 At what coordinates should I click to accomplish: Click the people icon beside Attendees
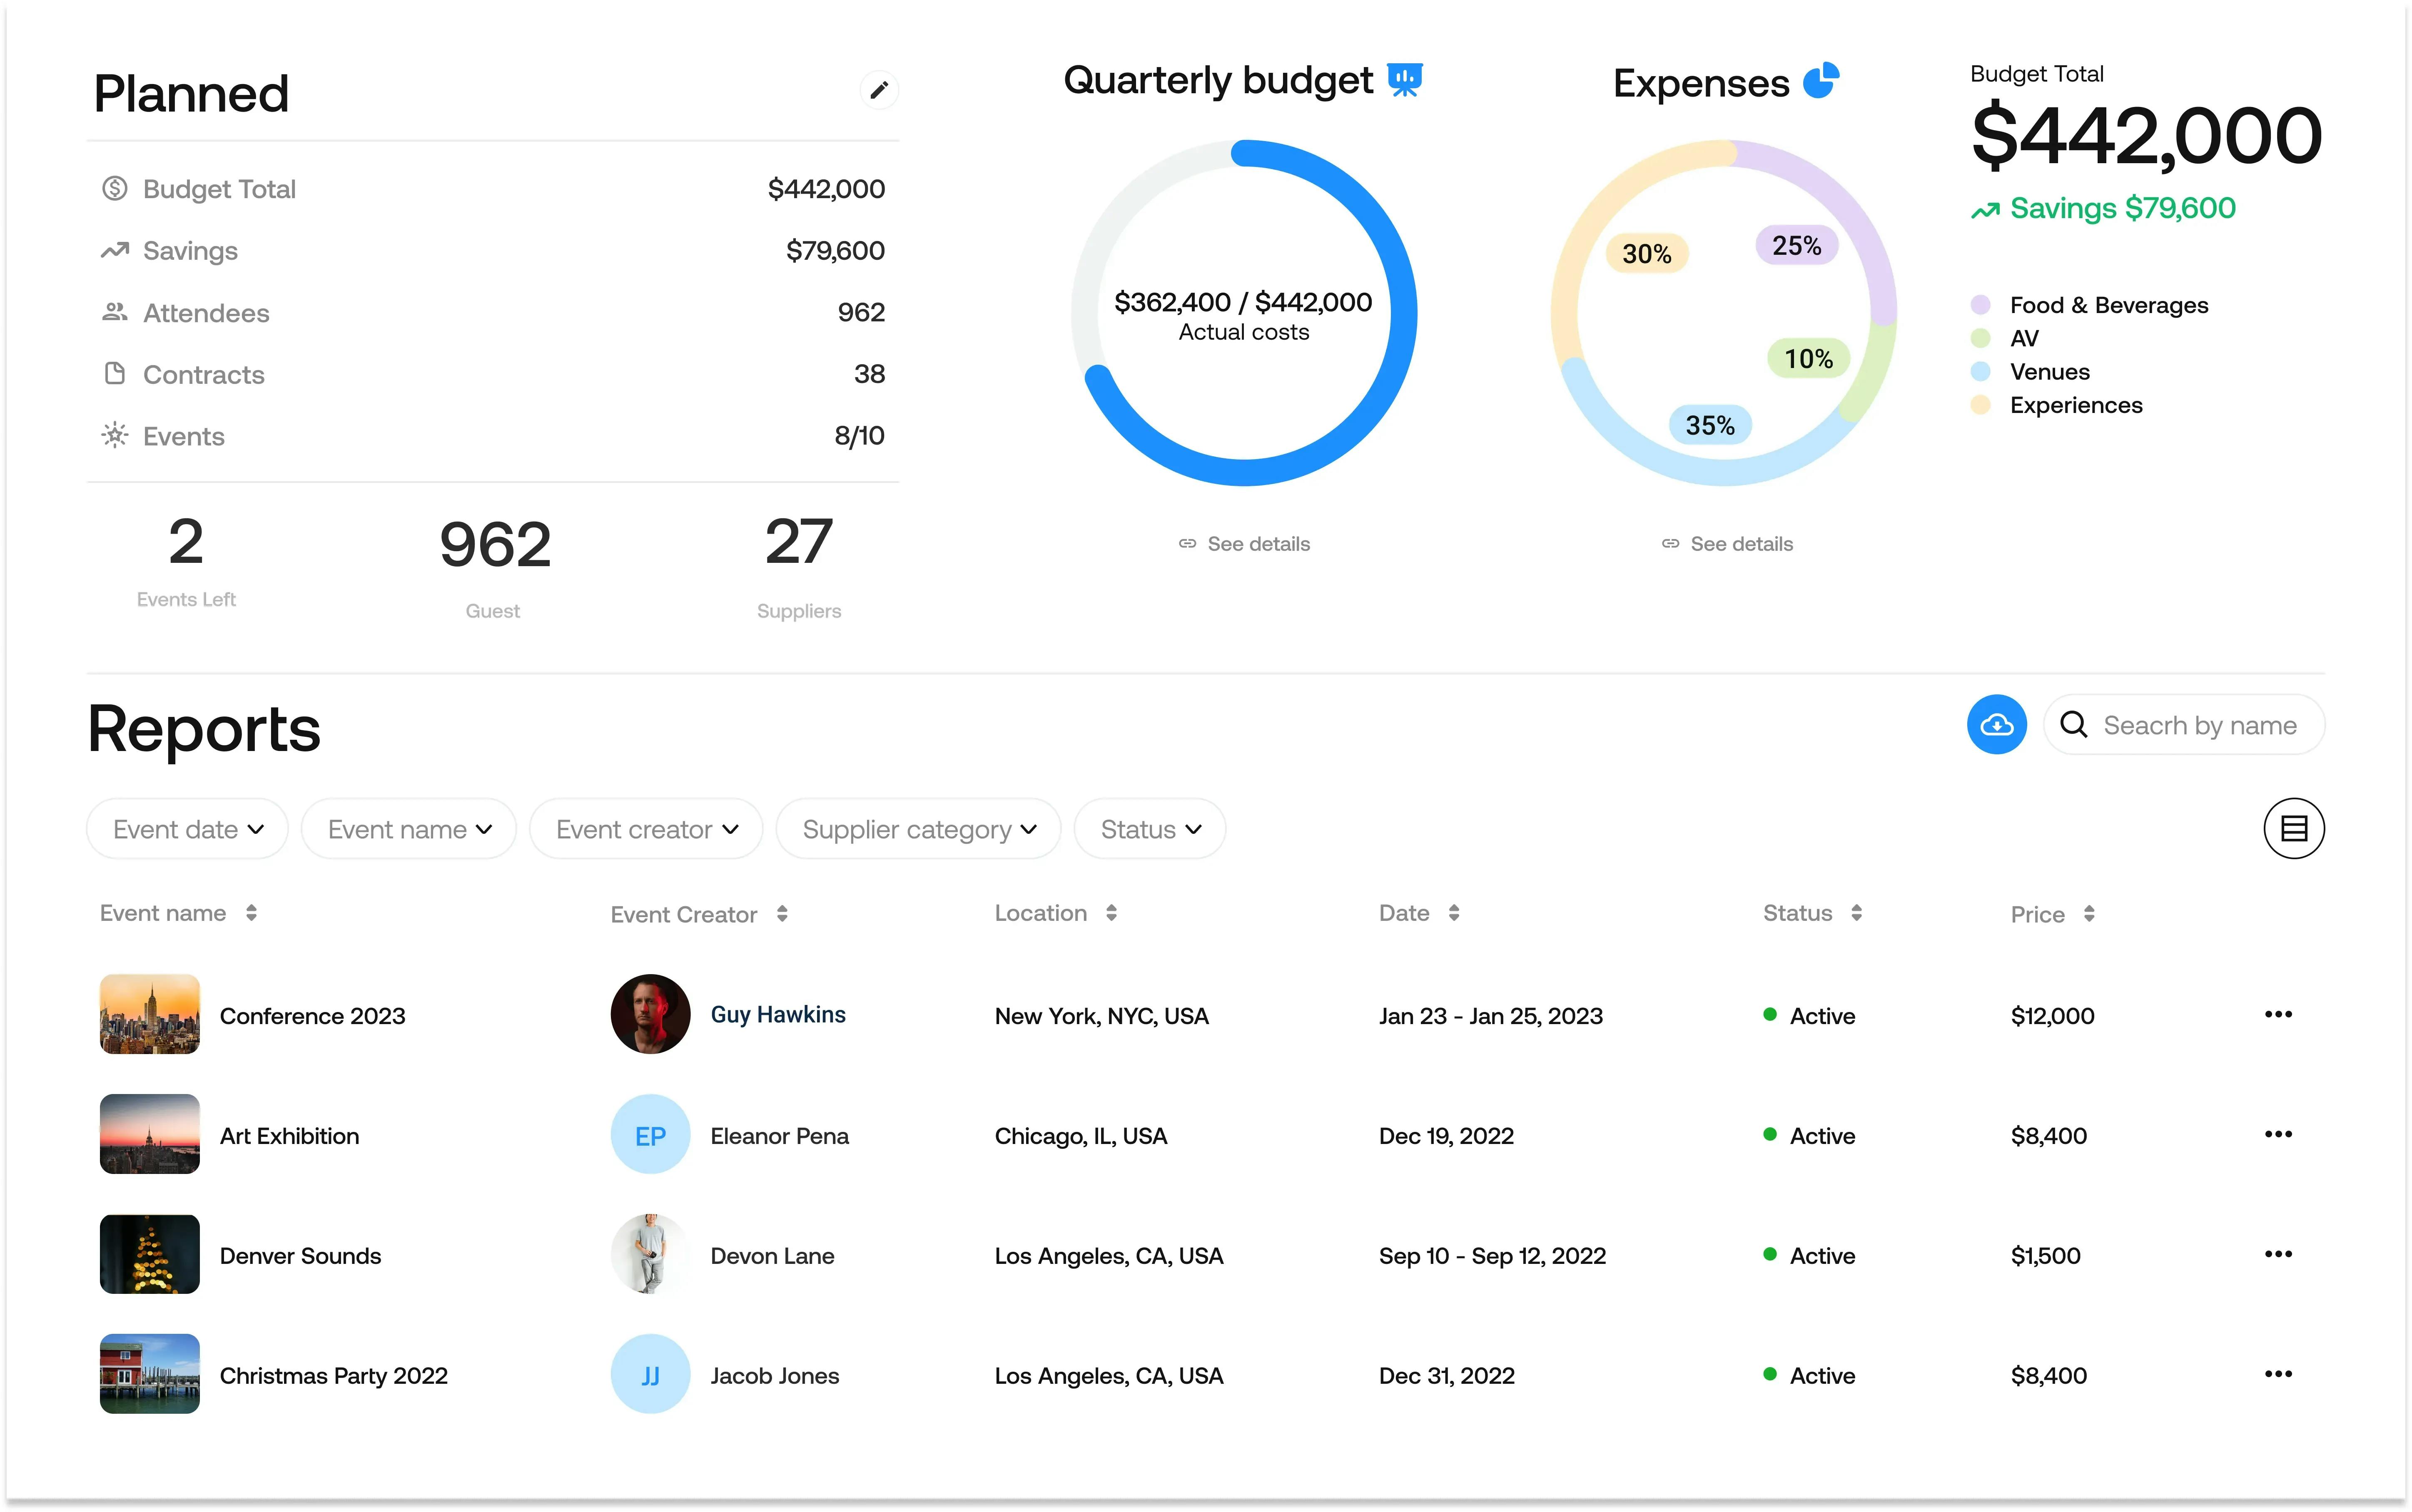click(115, 312)
